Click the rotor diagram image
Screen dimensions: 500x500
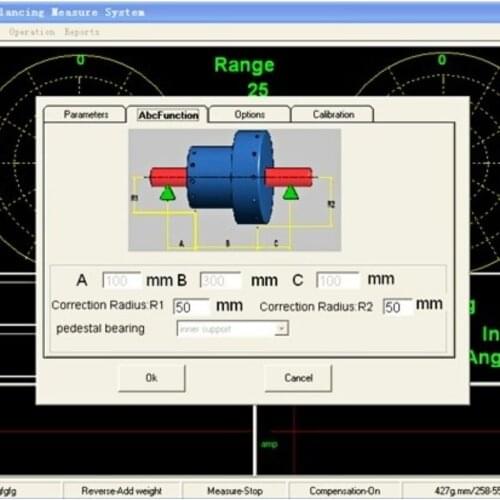point(235,190)
